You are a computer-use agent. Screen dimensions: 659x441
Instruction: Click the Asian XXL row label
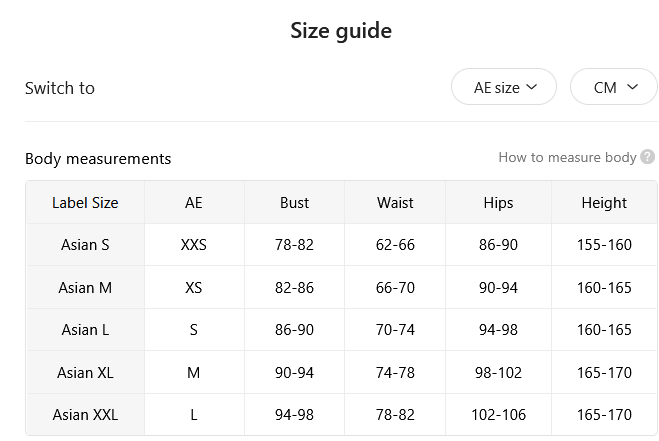tap(85, 415)
